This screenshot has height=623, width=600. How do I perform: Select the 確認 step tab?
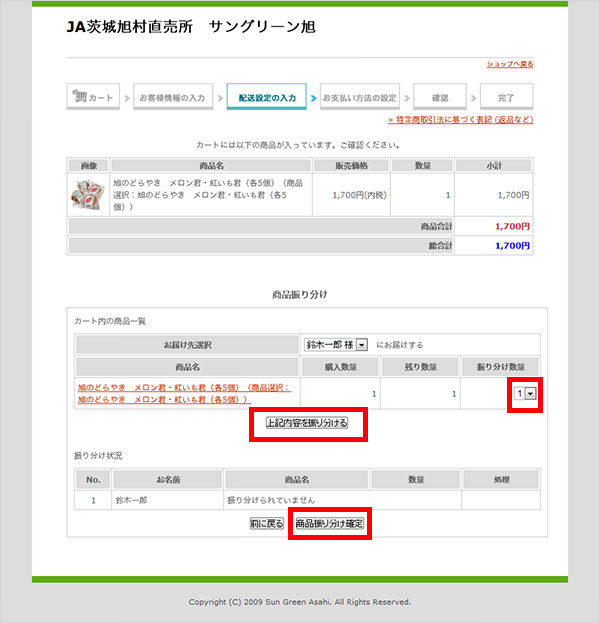click(439, 98)
